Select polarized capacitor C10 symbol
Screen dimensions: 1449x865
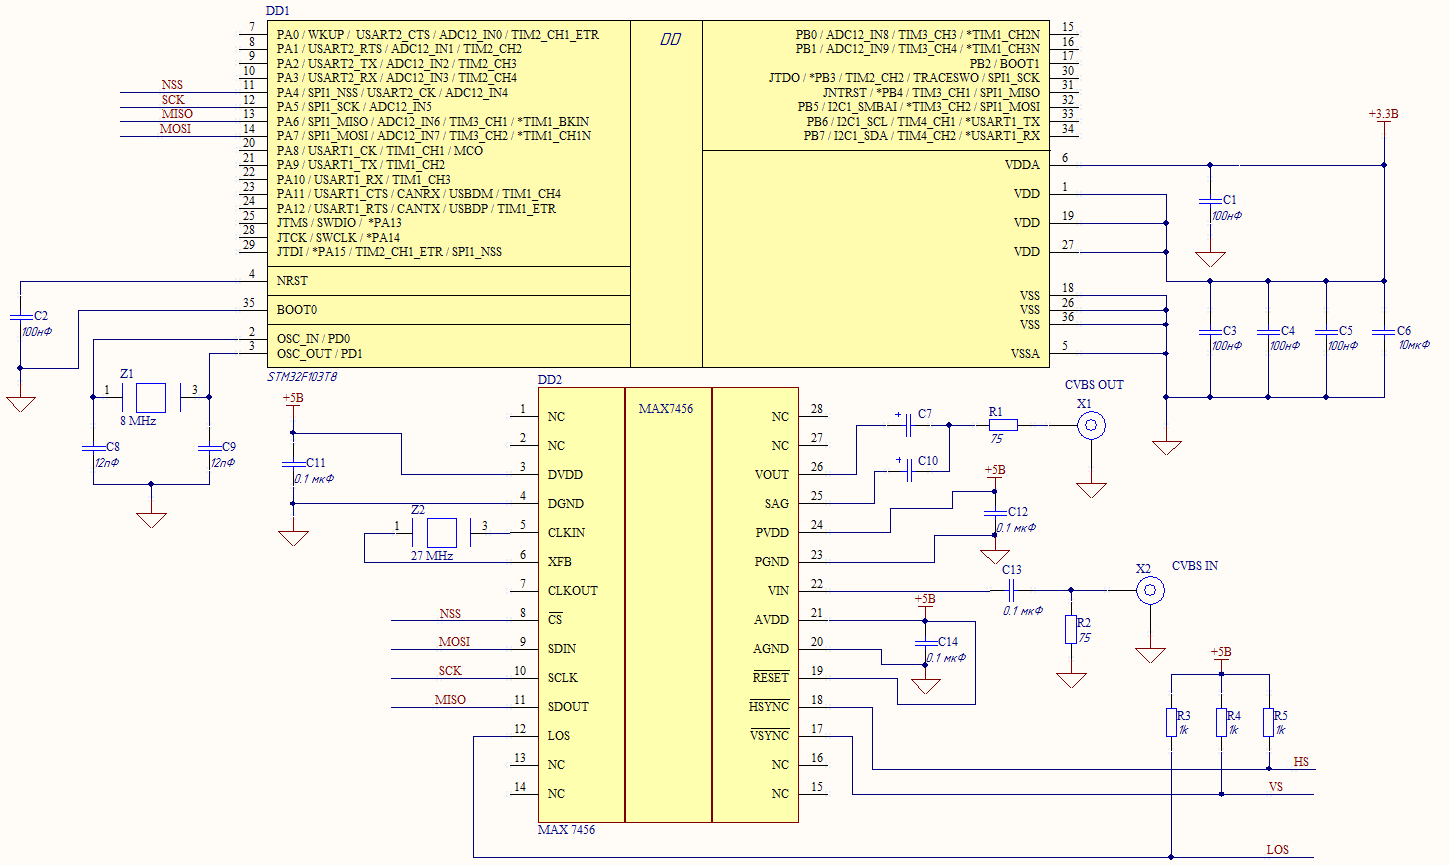tap(908, 472)
